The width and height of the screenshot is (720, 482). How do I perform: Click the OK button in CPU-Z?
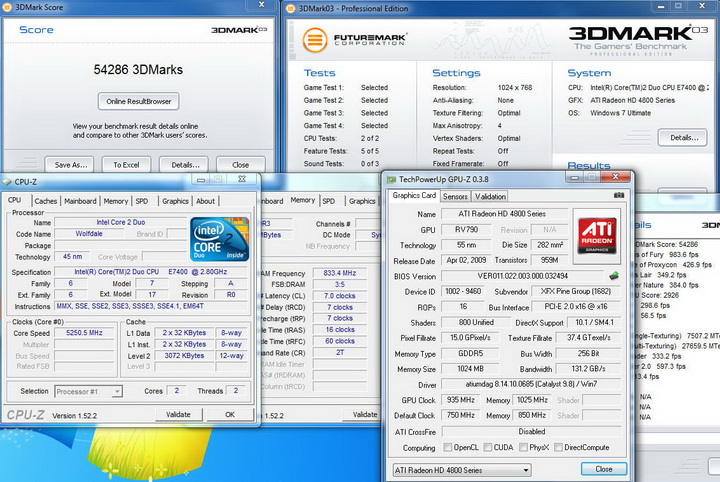[230, 415]
